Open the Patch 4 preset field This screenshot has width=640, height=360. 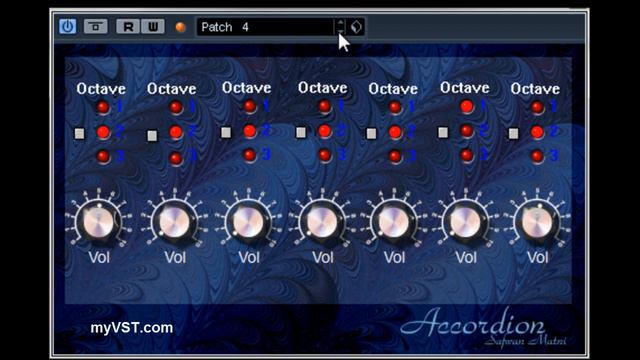click(x=265, y=27)
